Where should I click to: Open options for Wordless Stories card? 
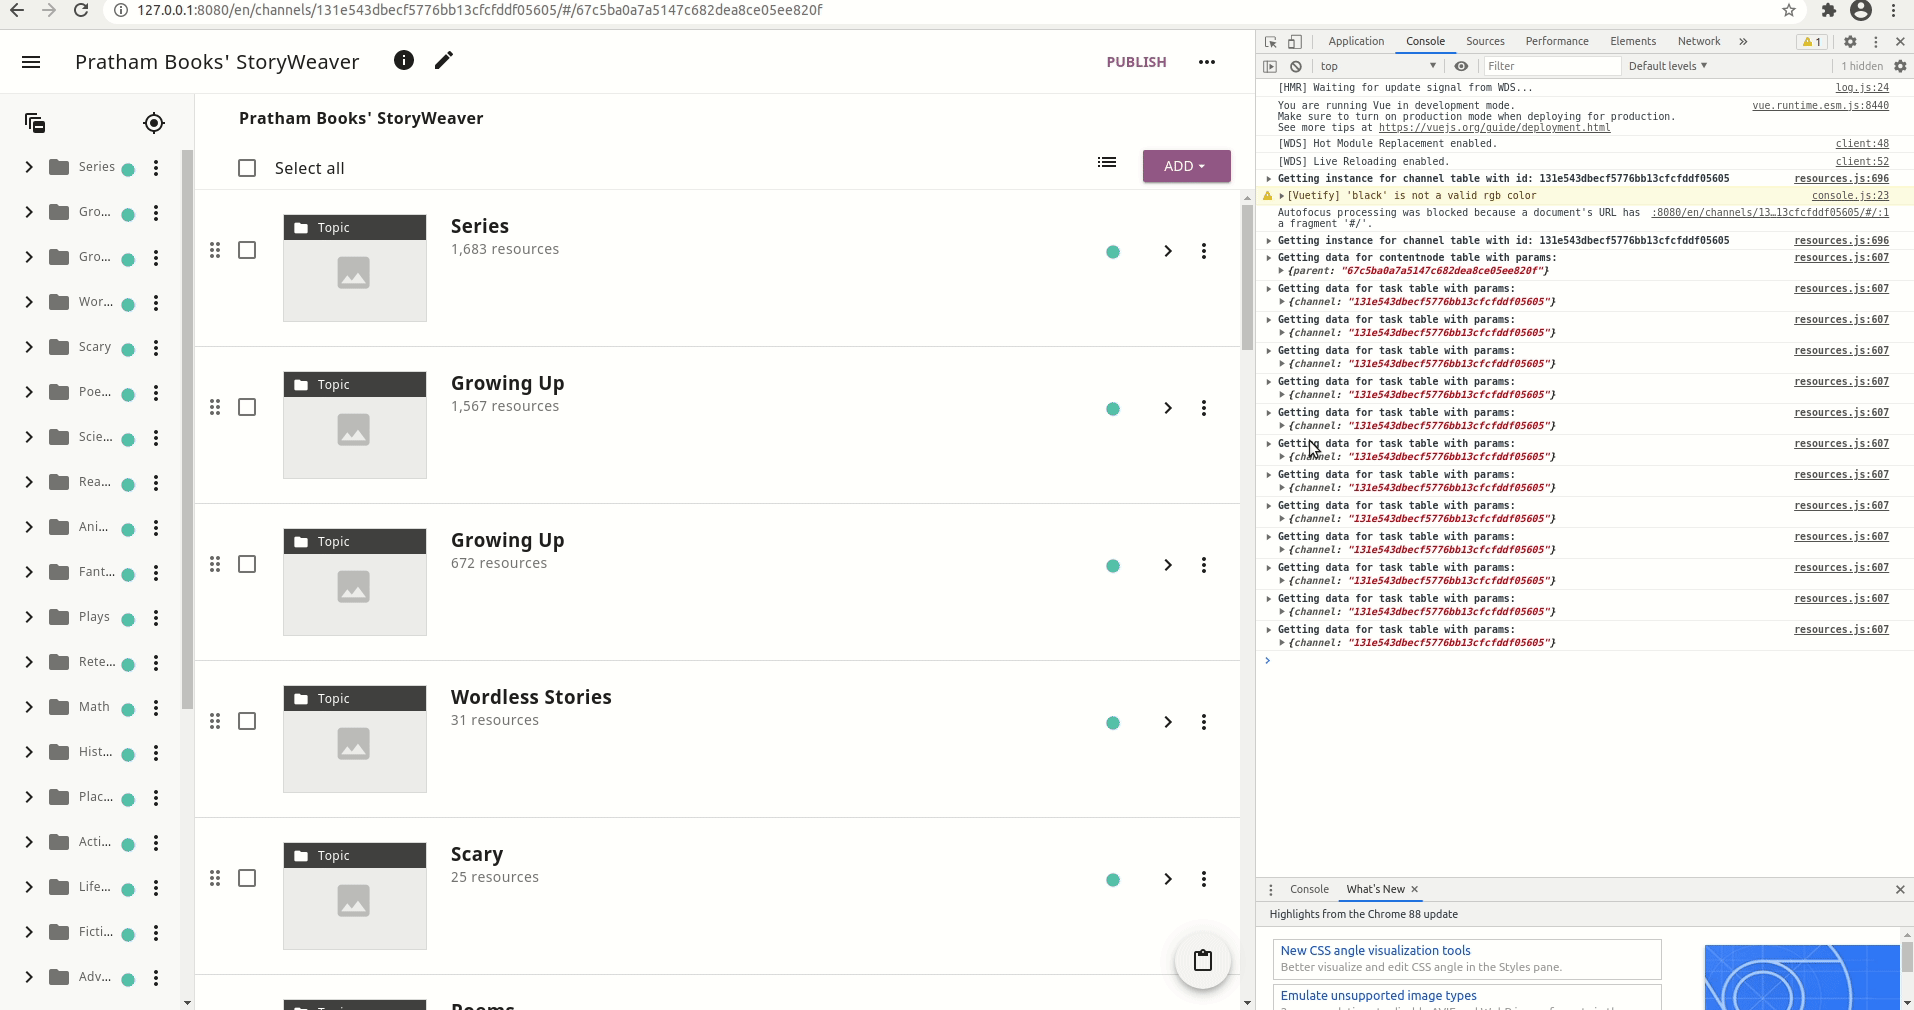[x=1204, y=722]
